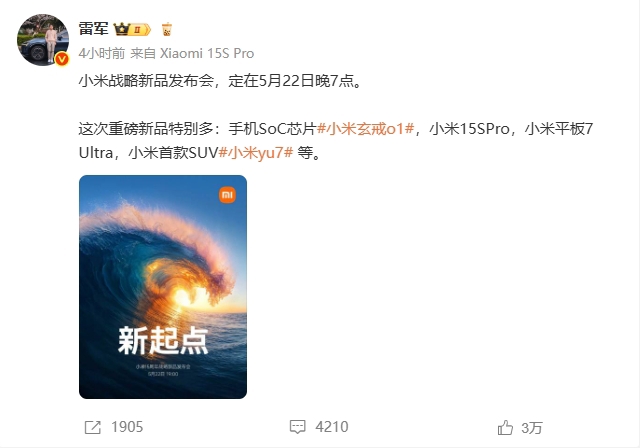
Task: Click the orange MI logo on poster
Action: [x=227, y=195]
